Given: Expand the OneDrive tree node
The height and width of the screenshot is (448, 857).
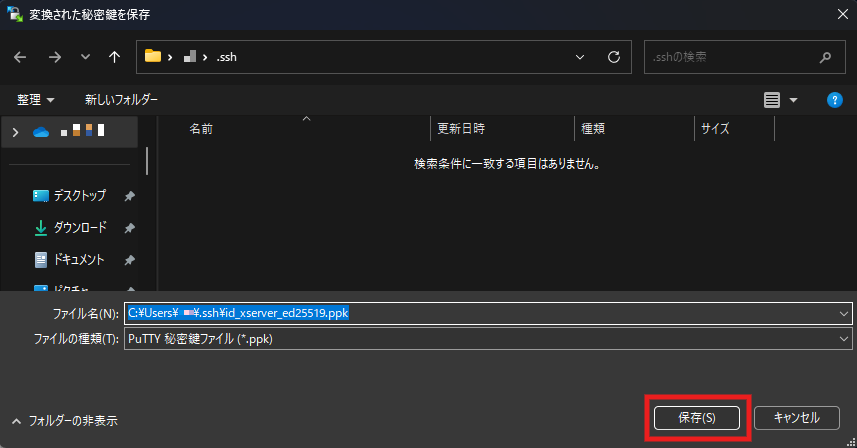Looking at the screenshot, I should (15, 131).
